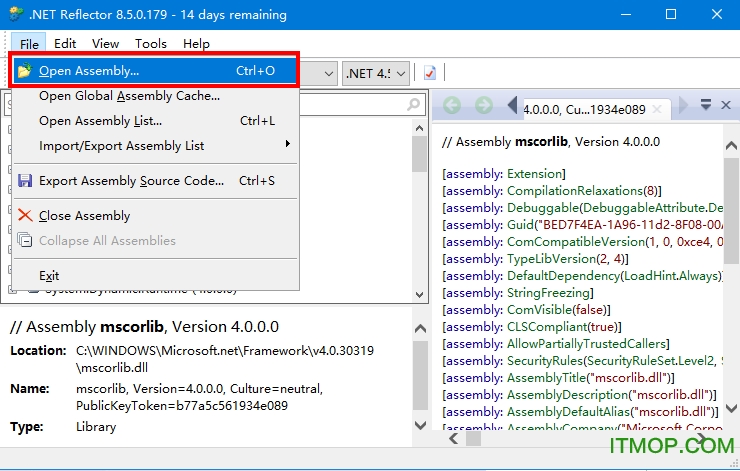Open the File menu

tap(29, 44)
